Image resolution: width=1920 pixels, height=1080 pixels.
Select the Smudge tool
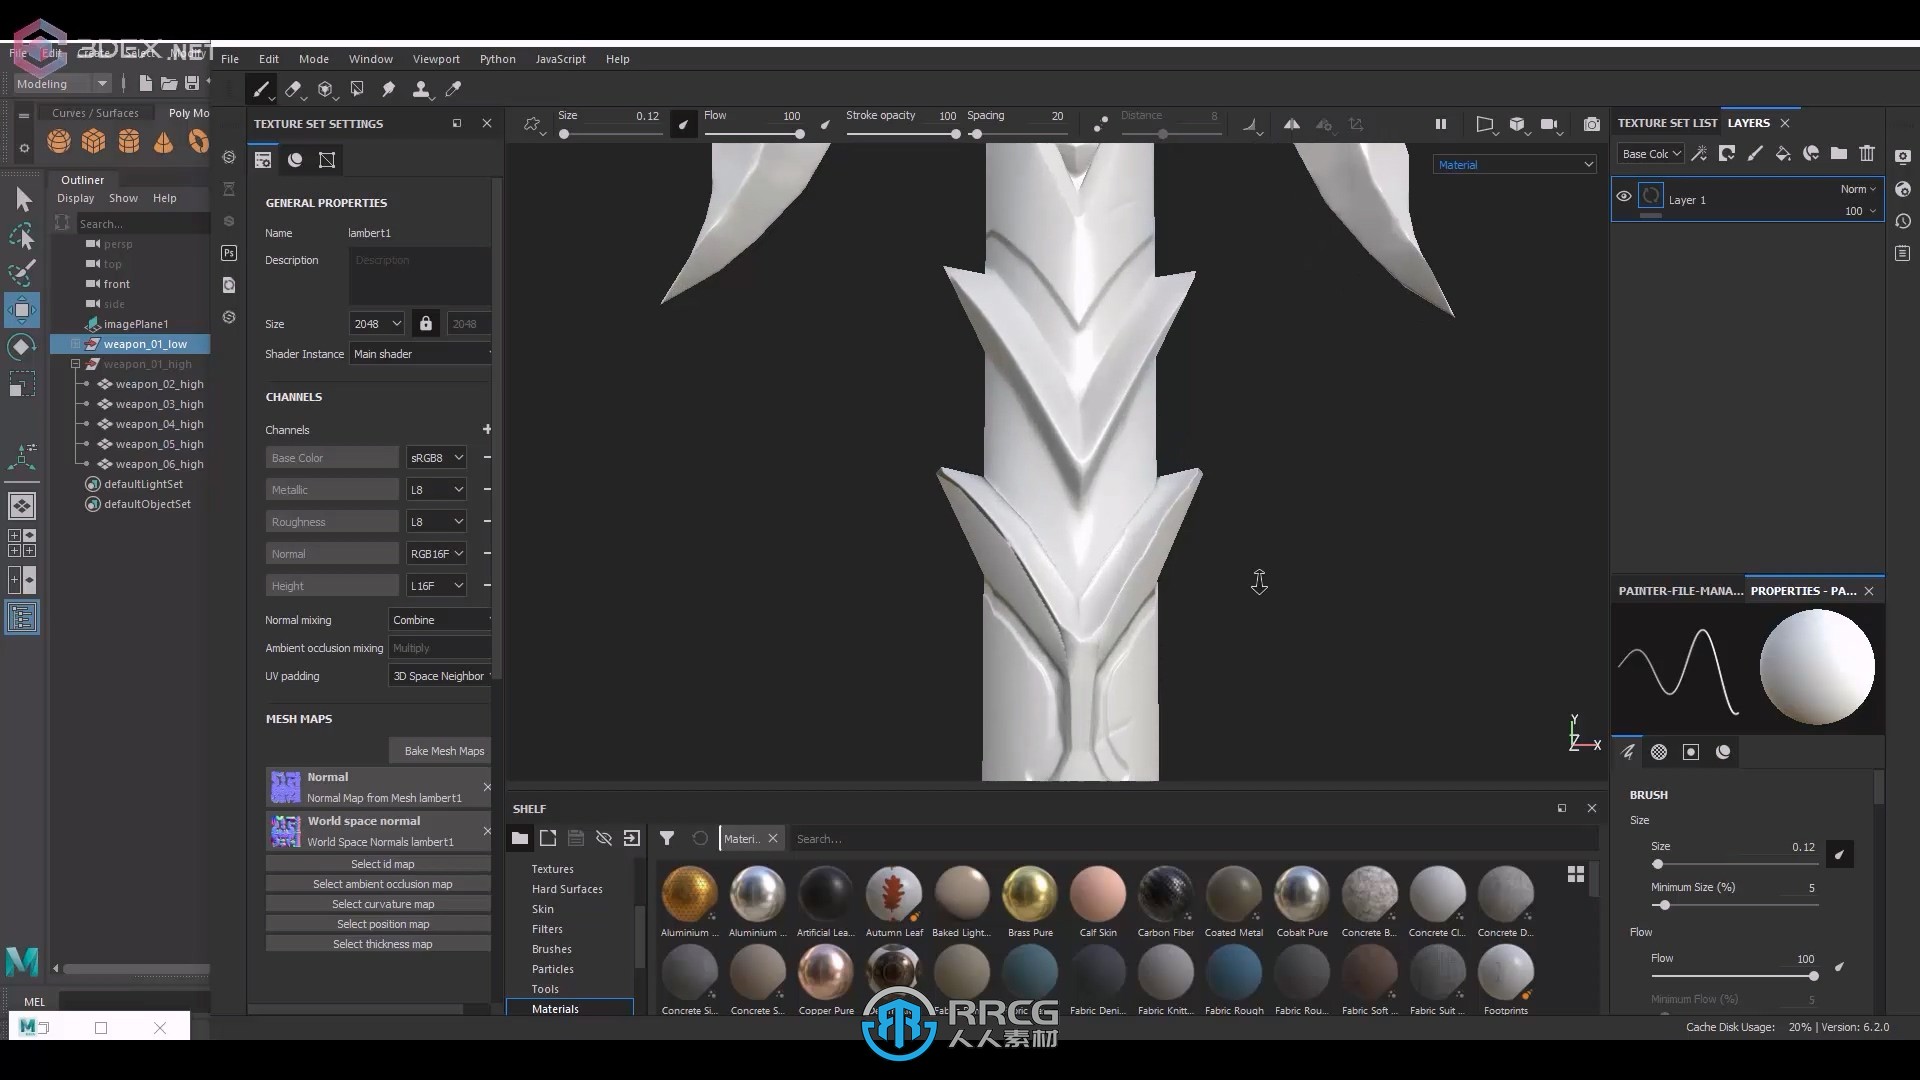(x=390, y=88)
